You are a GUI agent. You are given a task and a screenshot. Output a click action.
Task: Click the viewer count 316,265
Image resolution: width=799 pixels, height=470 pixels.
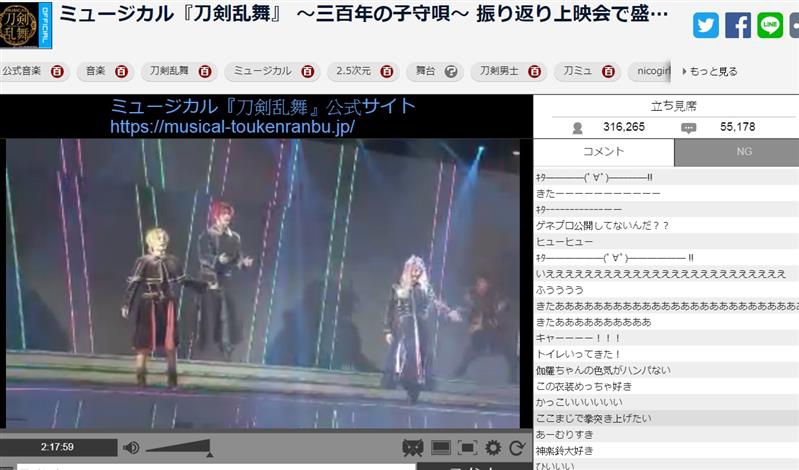624,127
